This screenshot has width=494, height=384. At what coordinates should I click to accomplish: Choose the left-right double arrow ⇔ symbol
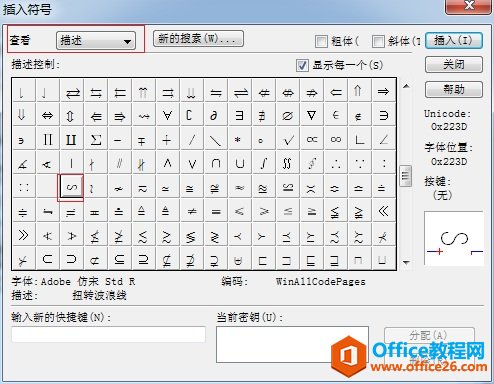(x=47, y=115)
